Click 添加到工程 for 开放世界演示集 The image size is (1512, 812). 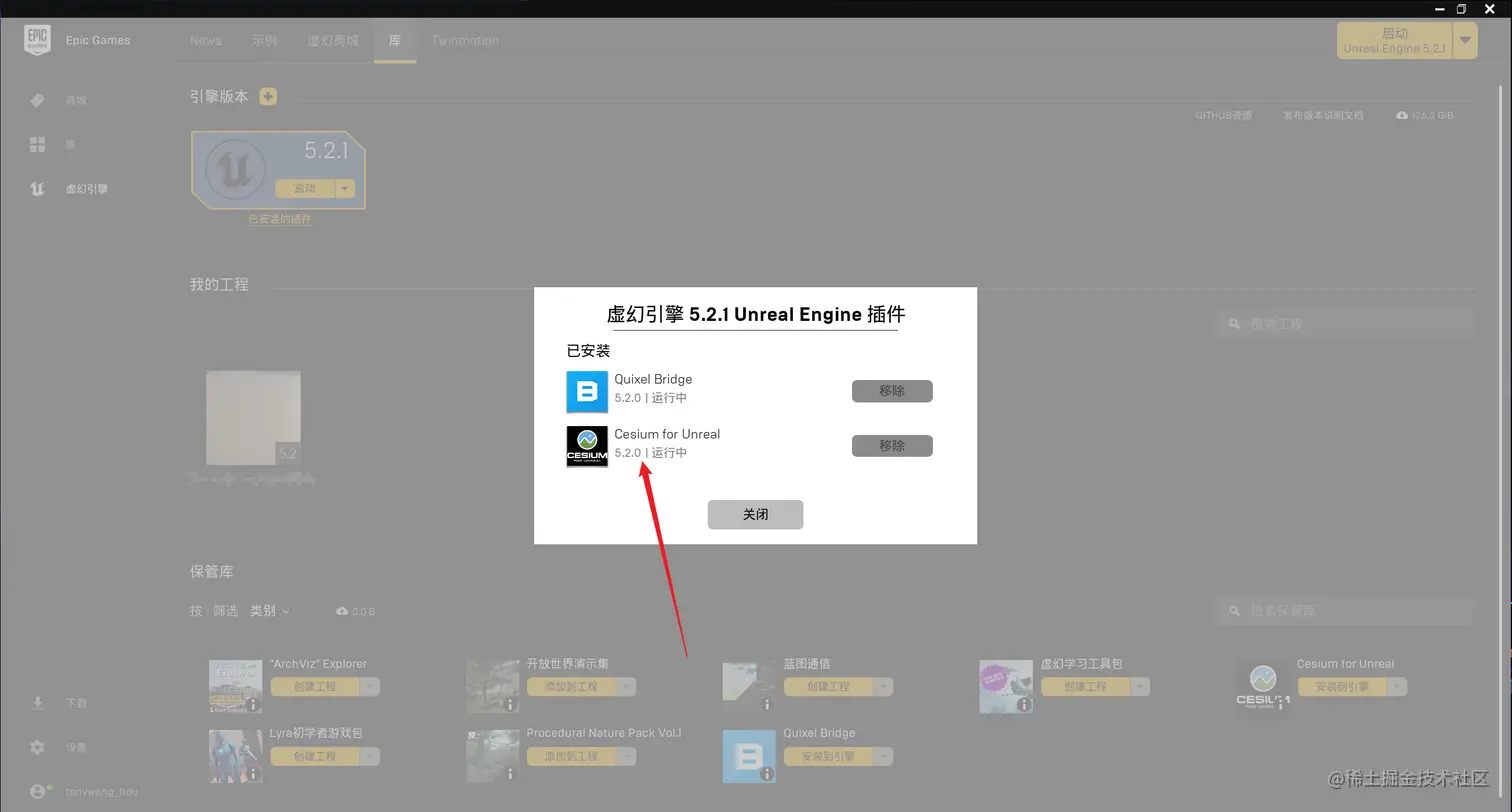click(x=572, y=687)
